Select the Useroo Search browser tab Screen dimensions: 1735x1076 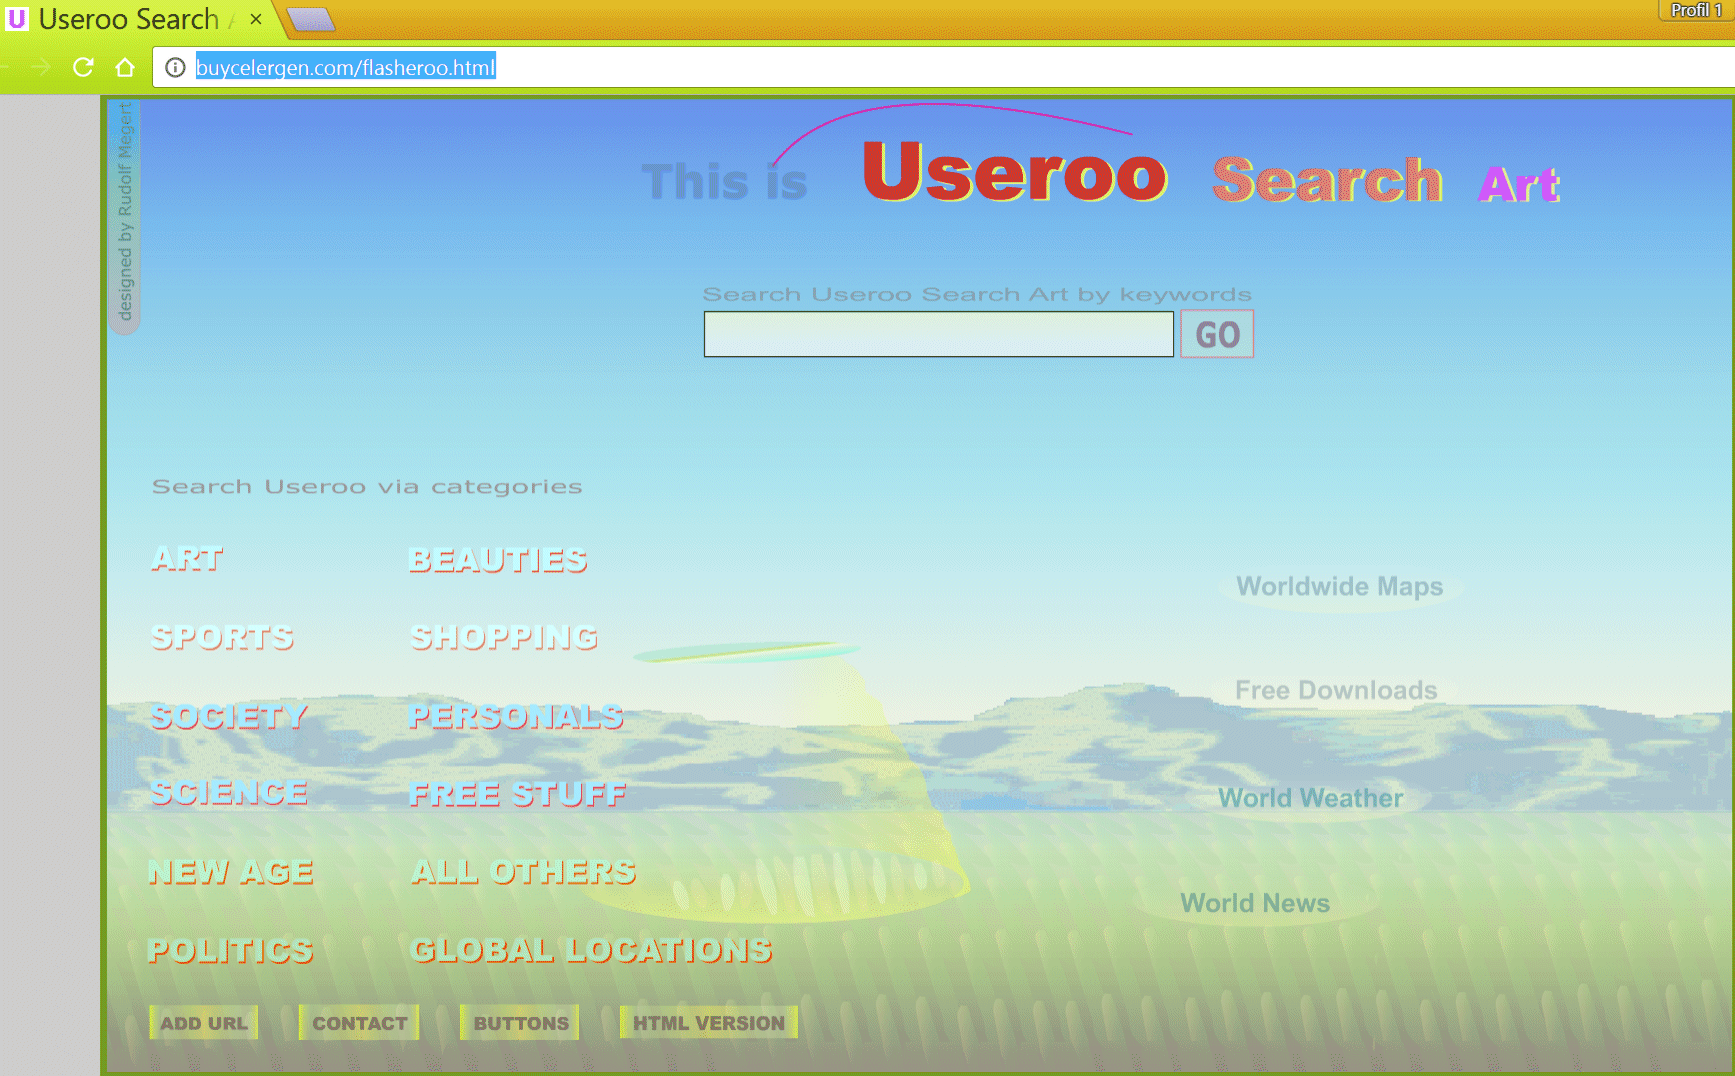[135, 19]
